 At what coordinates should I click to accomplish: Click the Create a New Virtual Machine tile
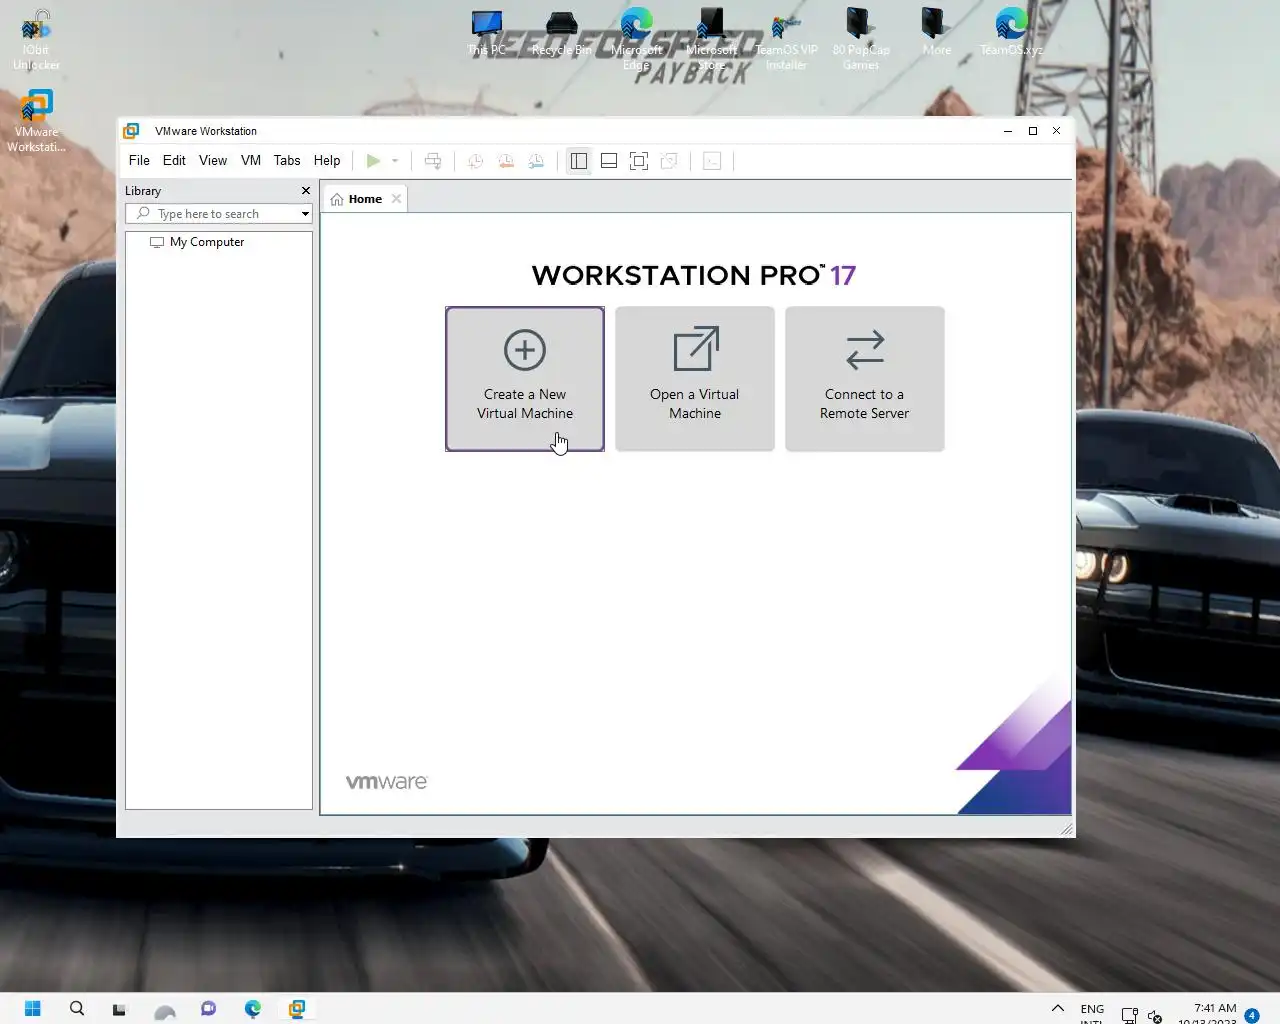(x=525, y=379)
